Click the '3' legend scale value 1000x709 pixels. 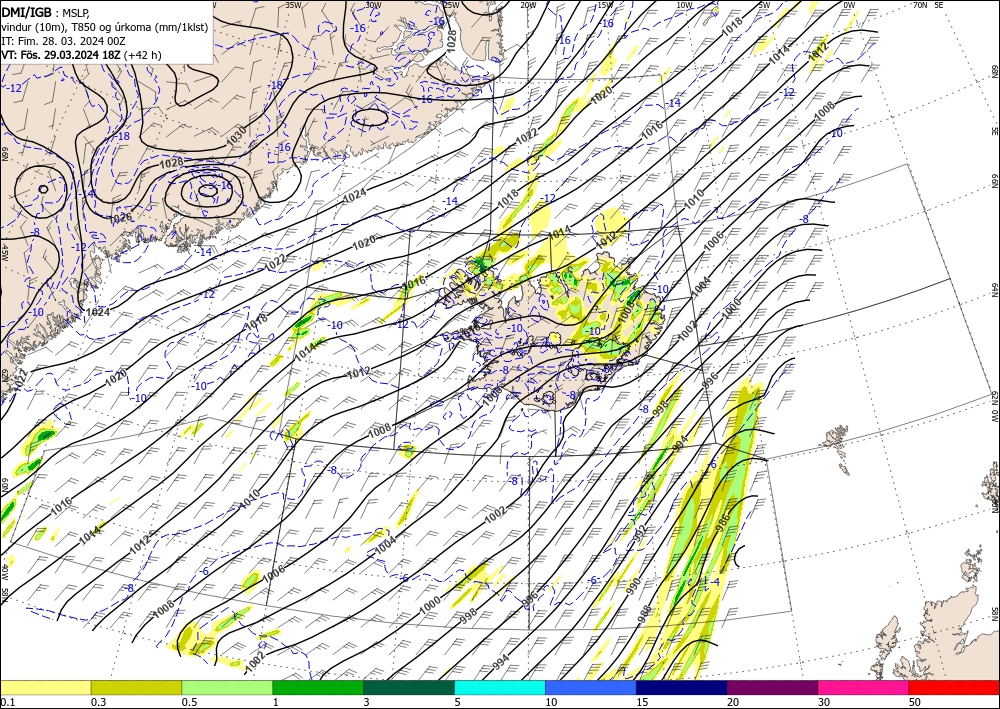tap(367, 702)
